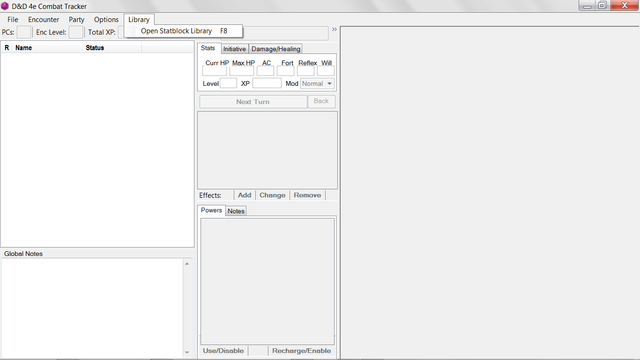The image size is (640, 360).
Task: Click the Max HP input field
Action: pyautogui.click(x=242, y=71)
